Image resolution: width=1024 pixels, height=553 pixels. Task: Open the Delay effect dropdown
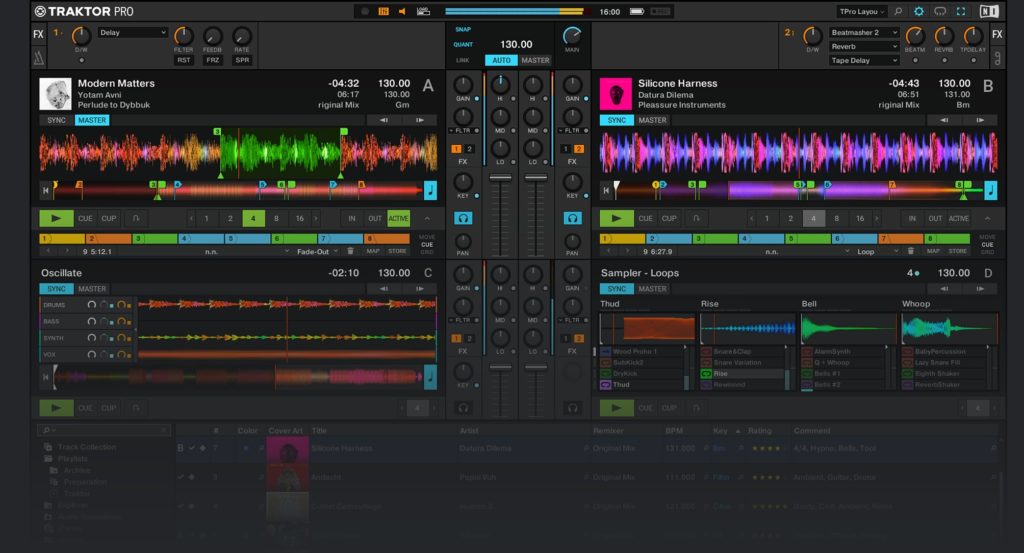pyautogui.click(x=133, y=32)
